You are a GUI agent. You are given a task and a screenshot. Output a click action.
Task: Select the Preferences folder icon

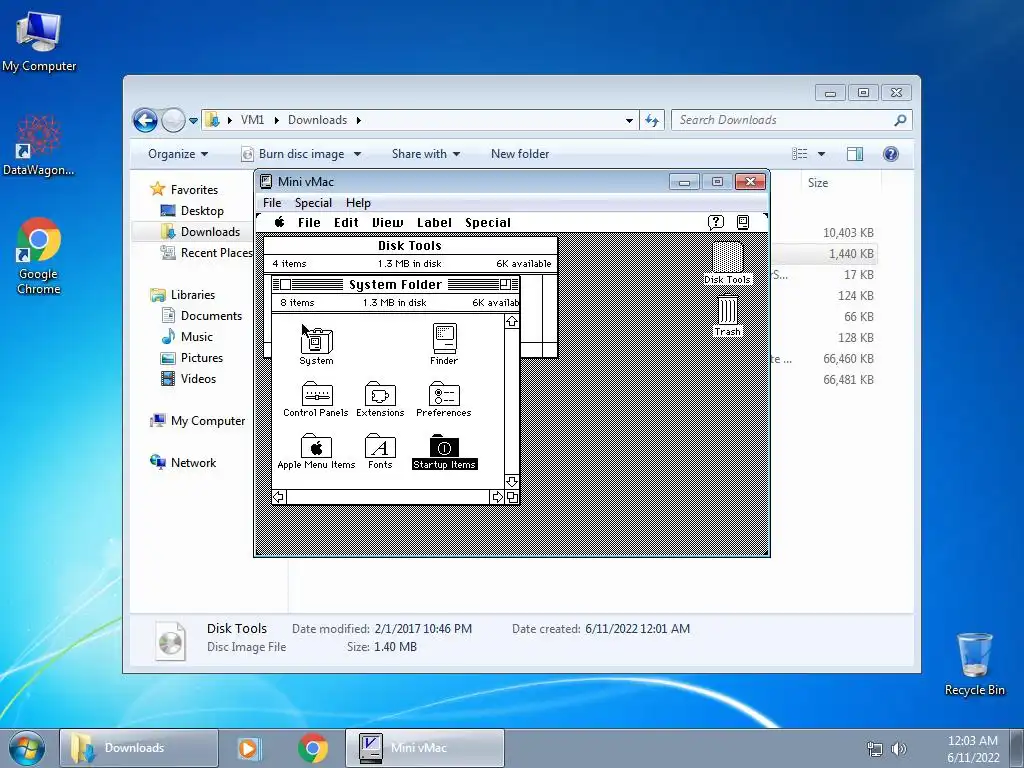(x=444, y=394)
